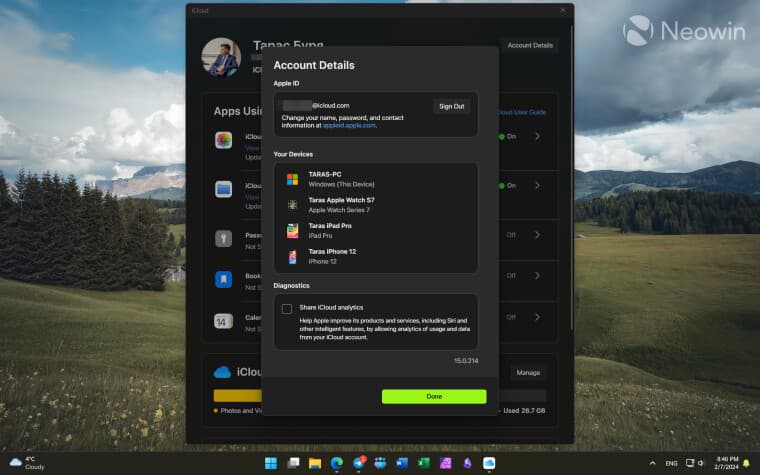
Task: Click the iCloud window vertical scrollbar
Action: 571,177
